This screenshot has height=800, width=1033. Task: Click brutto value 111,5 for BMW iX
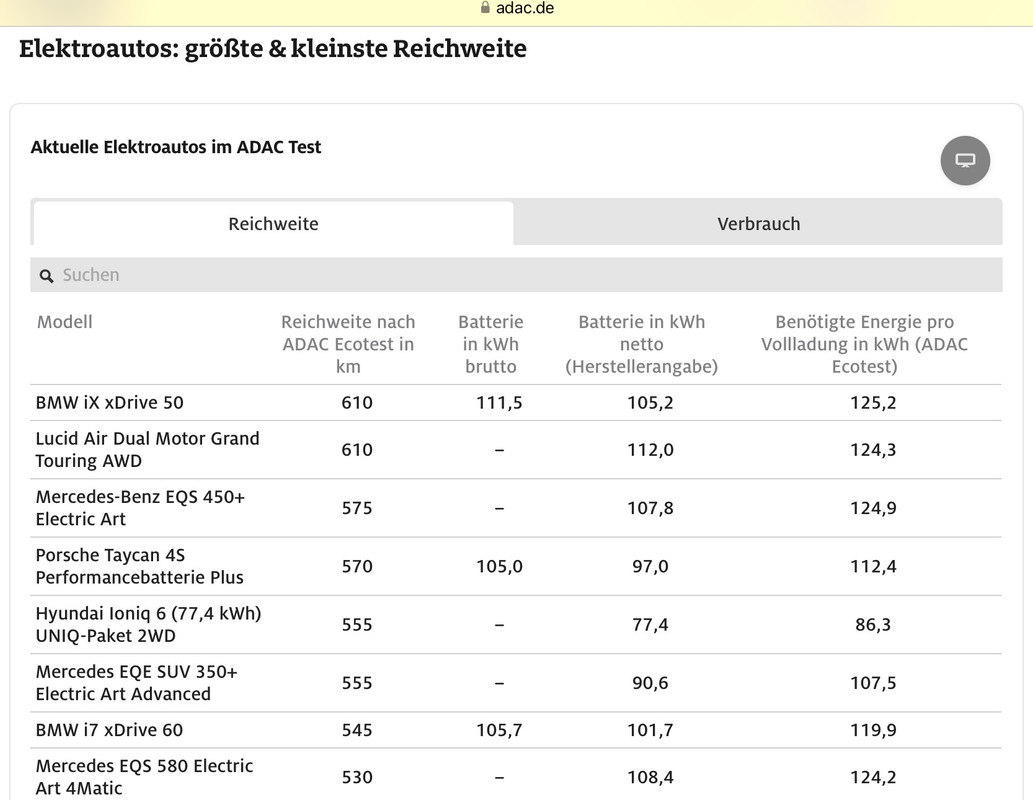499,403
